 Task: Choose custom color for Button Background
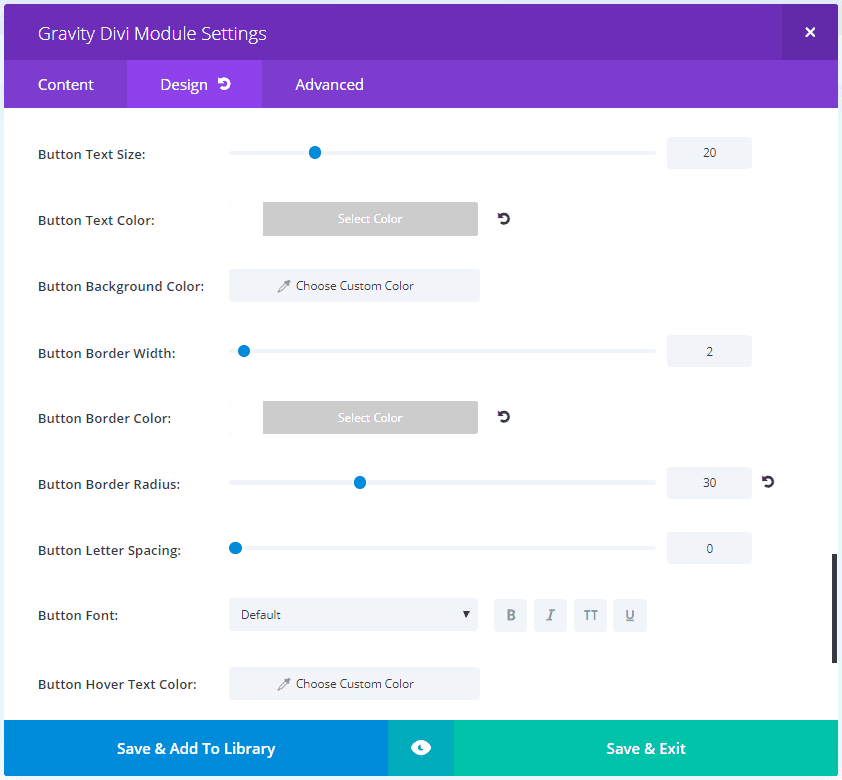[x=354, y=286]
